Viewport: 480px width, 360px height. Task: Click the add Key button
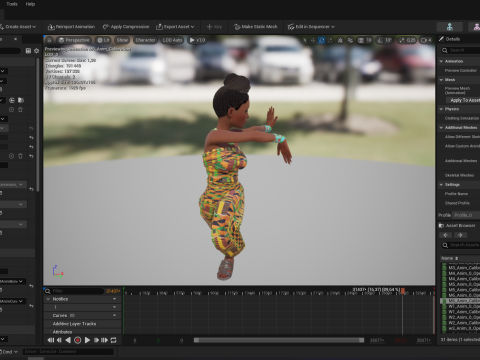(x=214, y=27)
